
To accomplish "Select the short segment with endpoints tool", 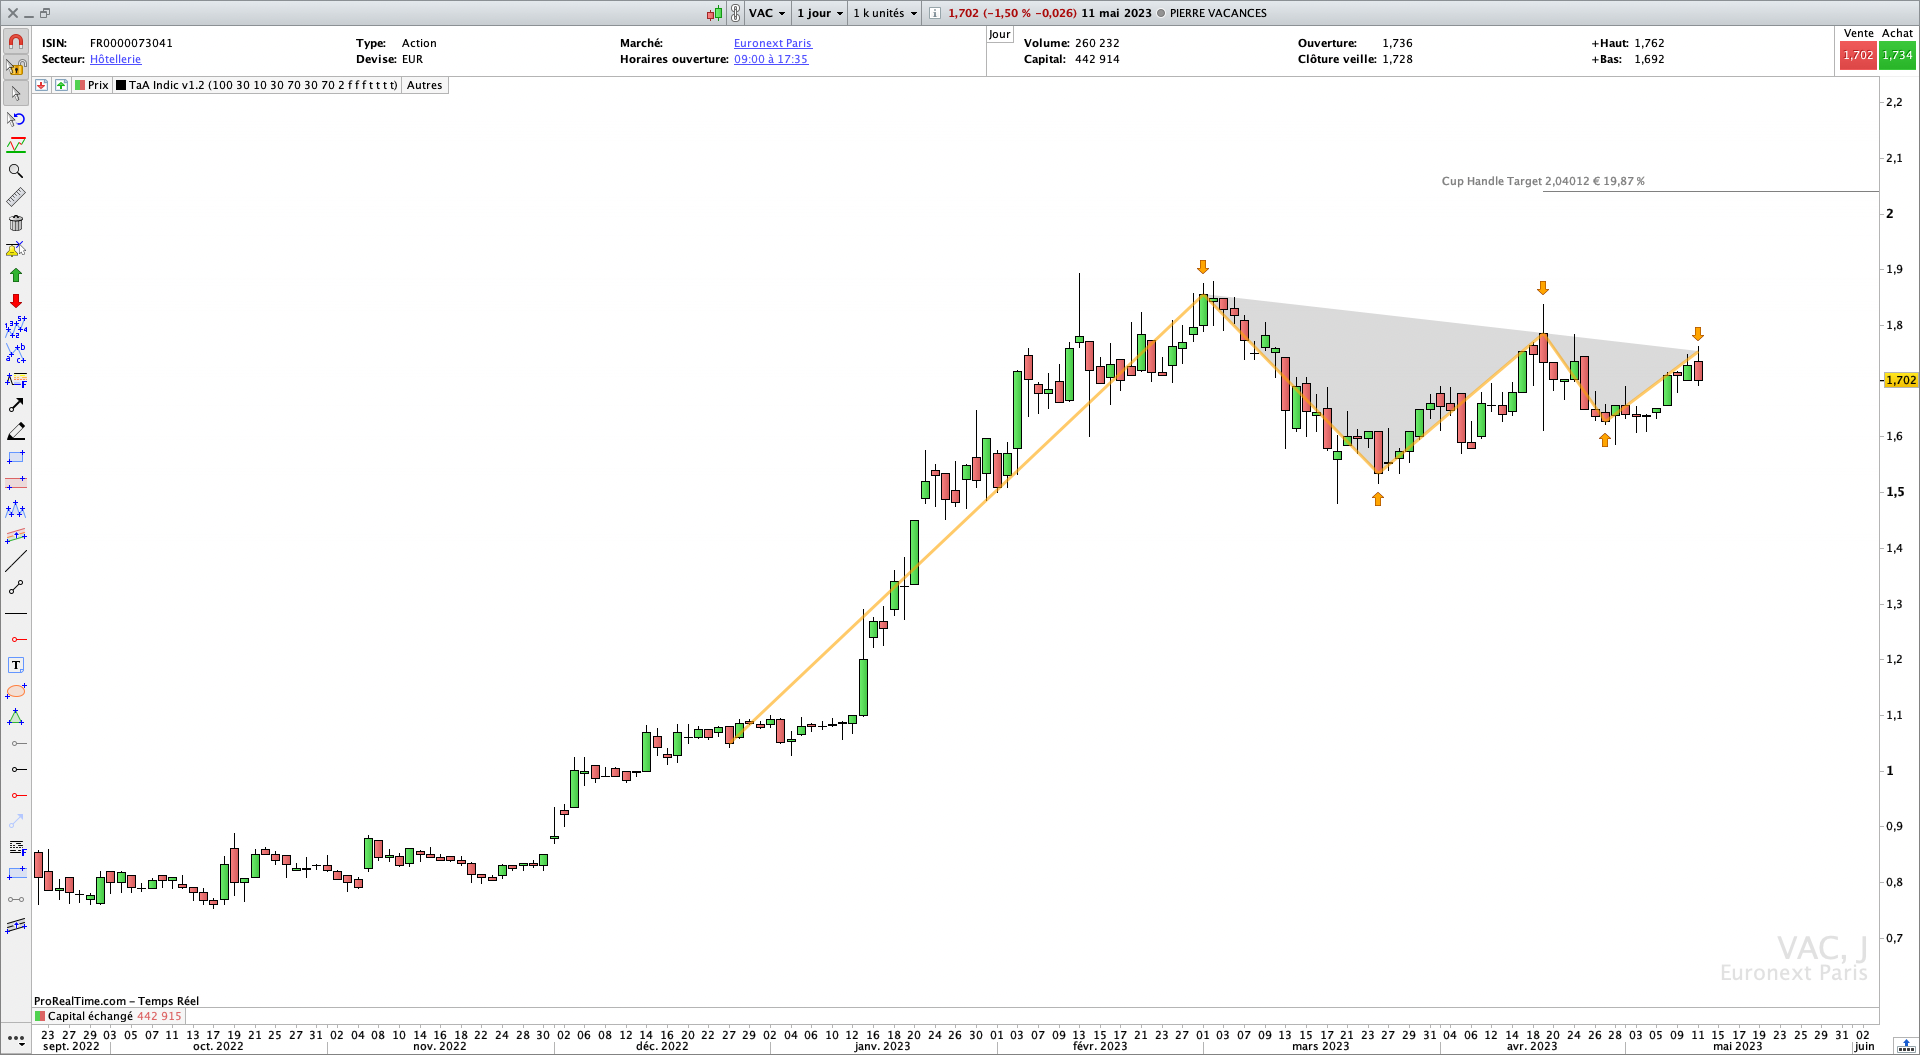I will [x=16, y=587].
